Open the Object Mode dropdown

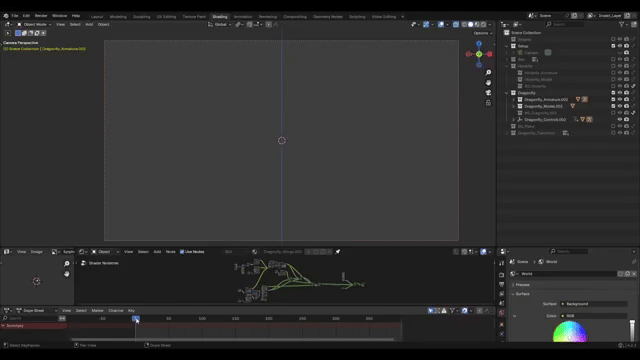tap(34, 24)
